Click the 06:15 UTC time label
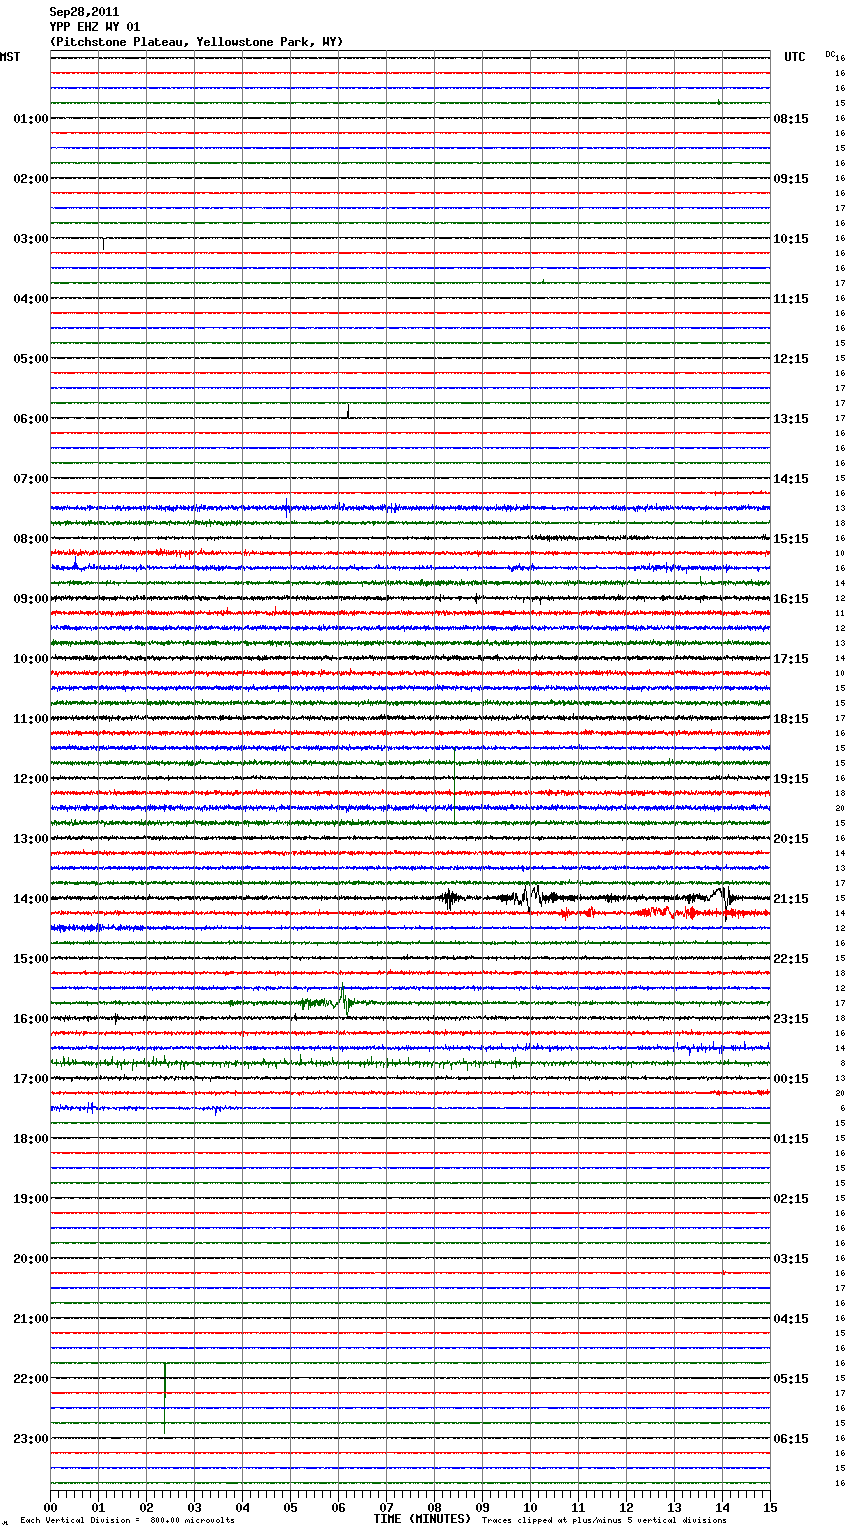Screen dimensions: 850x1534 pyautogui.click(x=791, y=1439)
